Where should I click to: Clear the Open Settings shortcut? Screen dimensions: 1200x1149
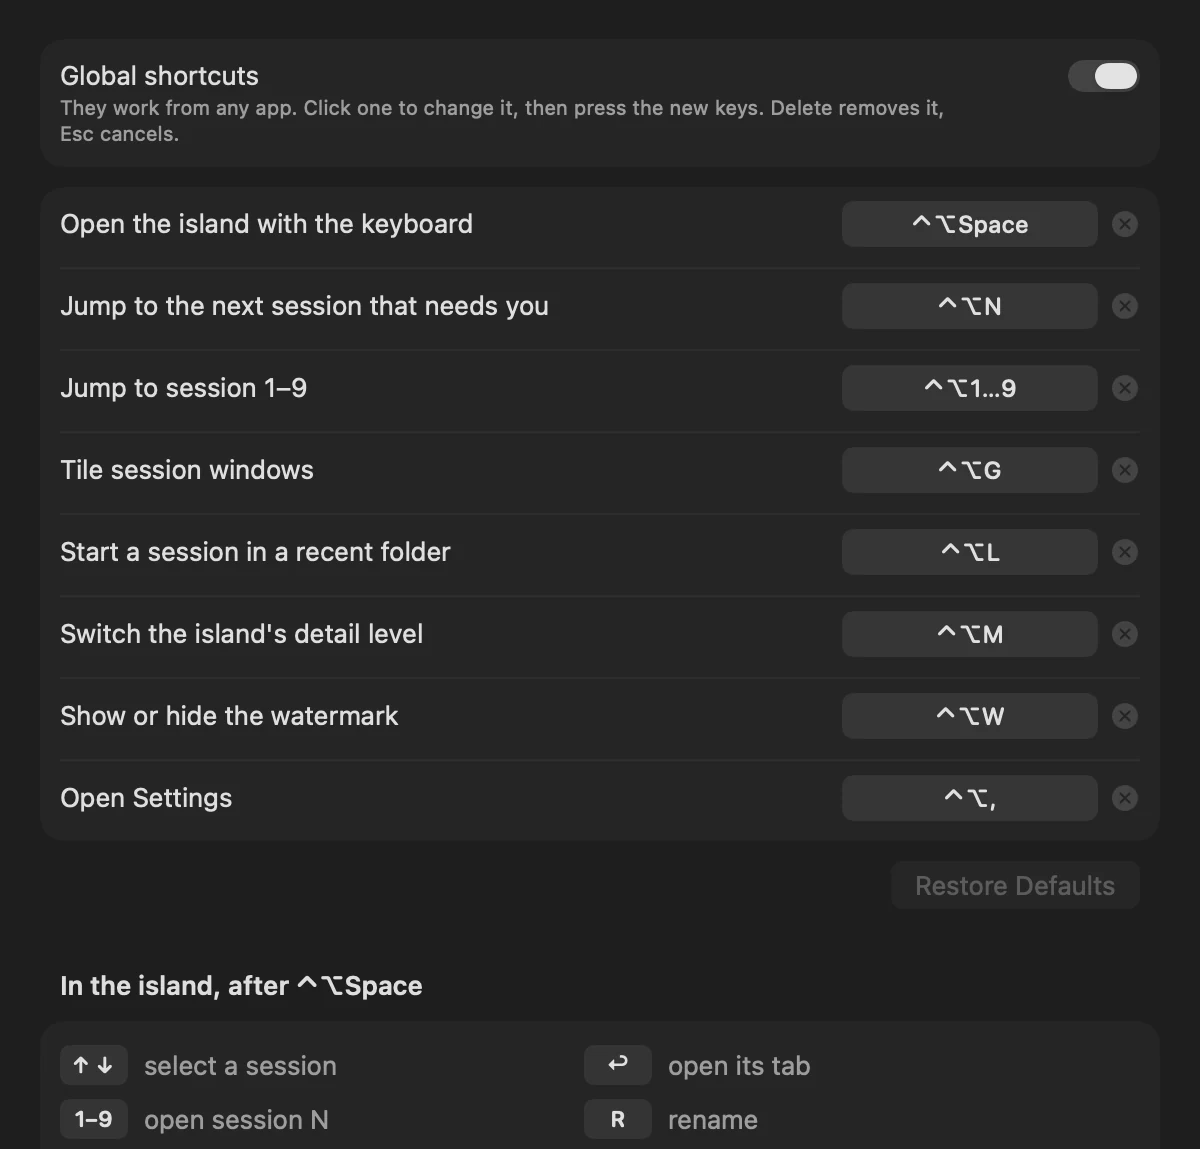click(x=1125, y=798)
